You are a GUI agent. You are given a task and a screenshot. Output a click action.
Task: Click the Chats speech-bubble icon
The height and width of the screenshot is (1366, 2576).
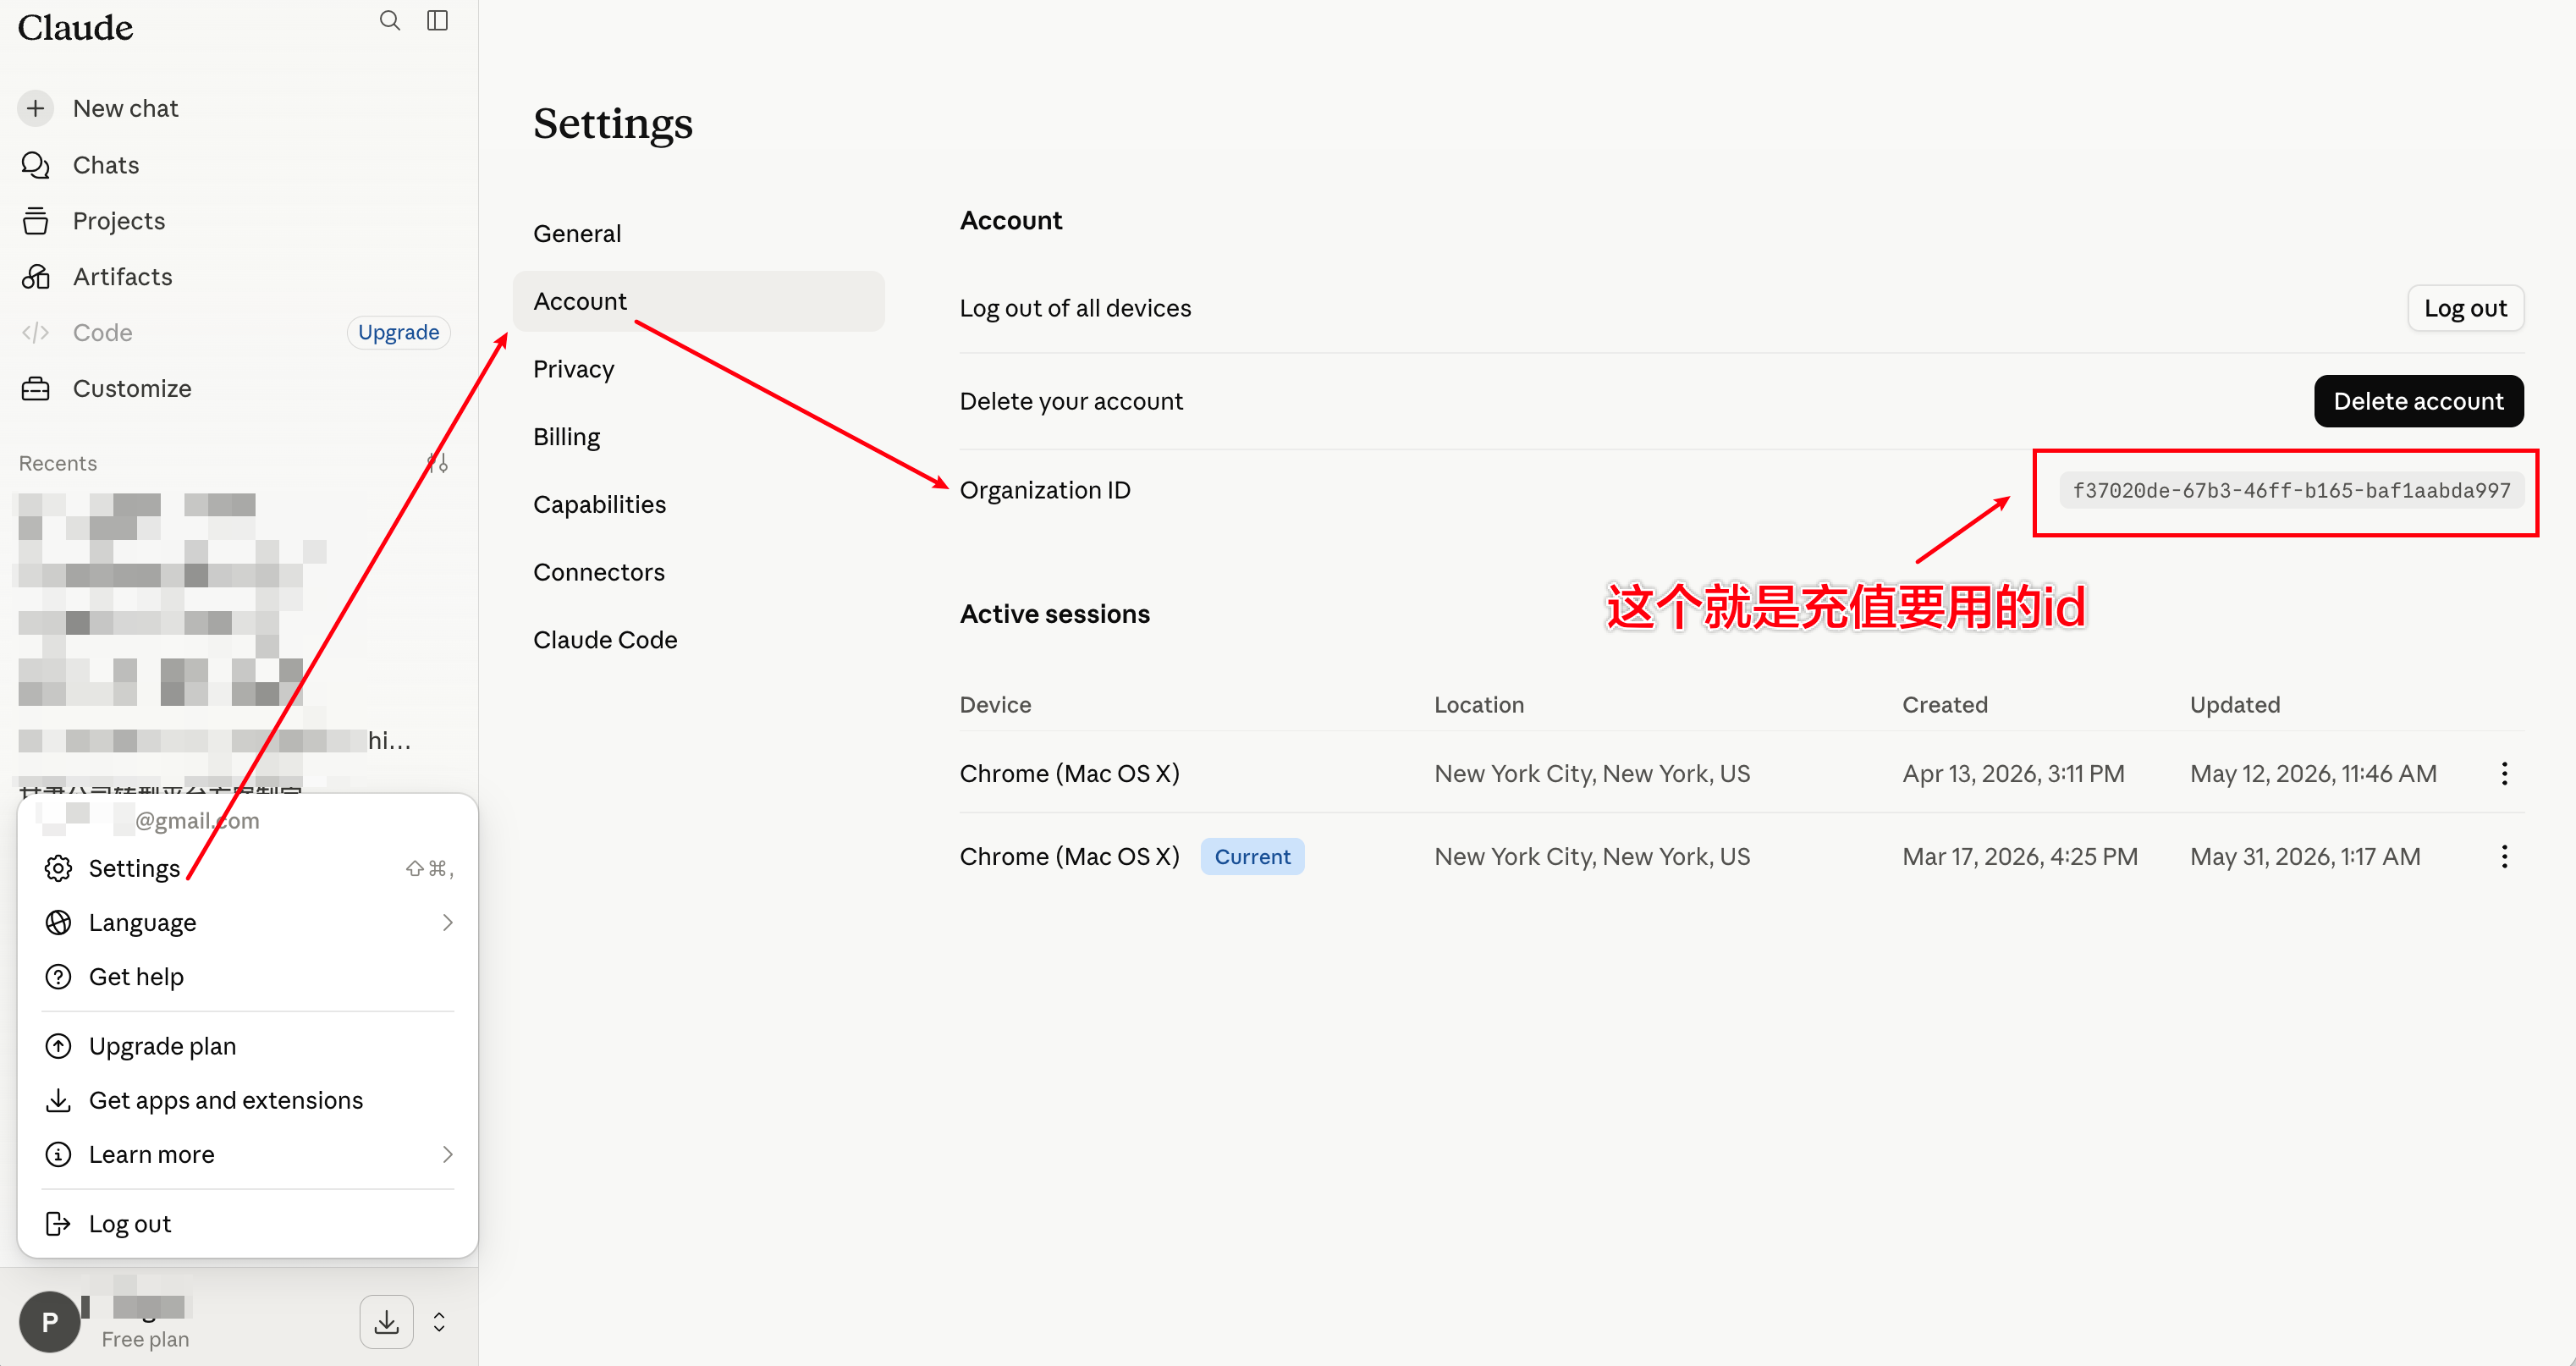click(36, 165)
